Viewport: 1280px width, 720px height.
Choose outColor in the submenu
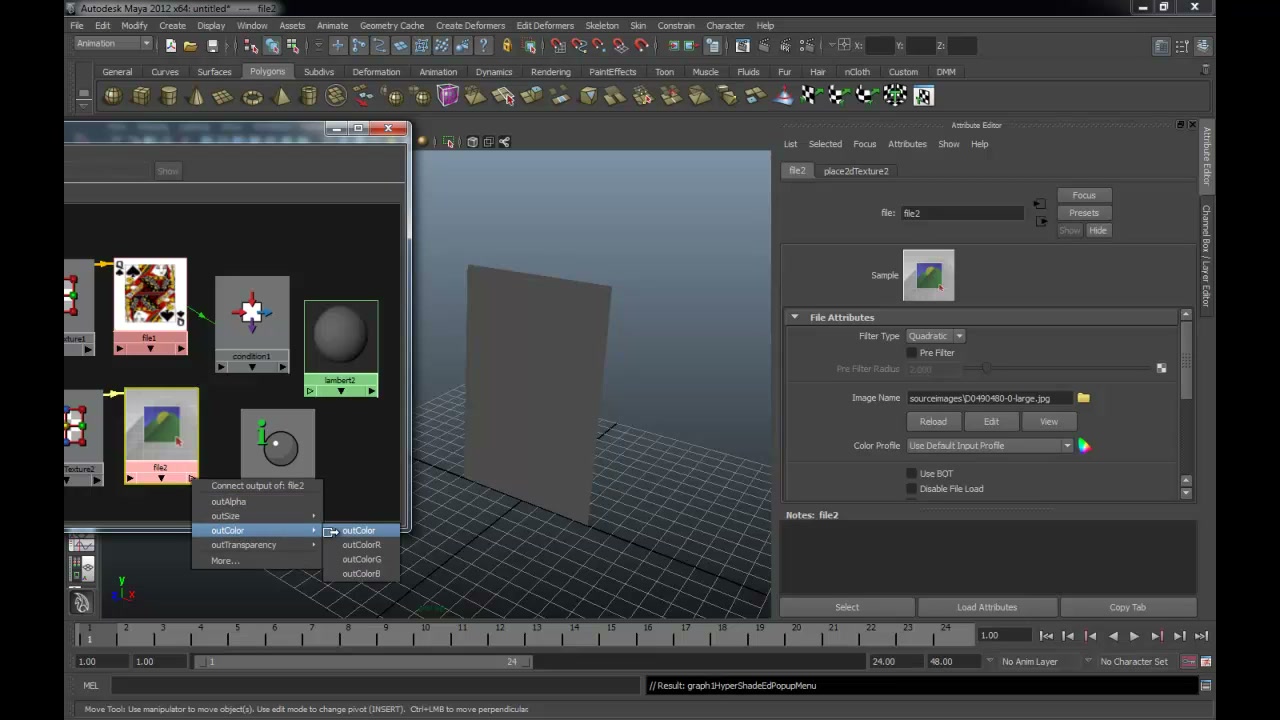(x=361, y=531)
